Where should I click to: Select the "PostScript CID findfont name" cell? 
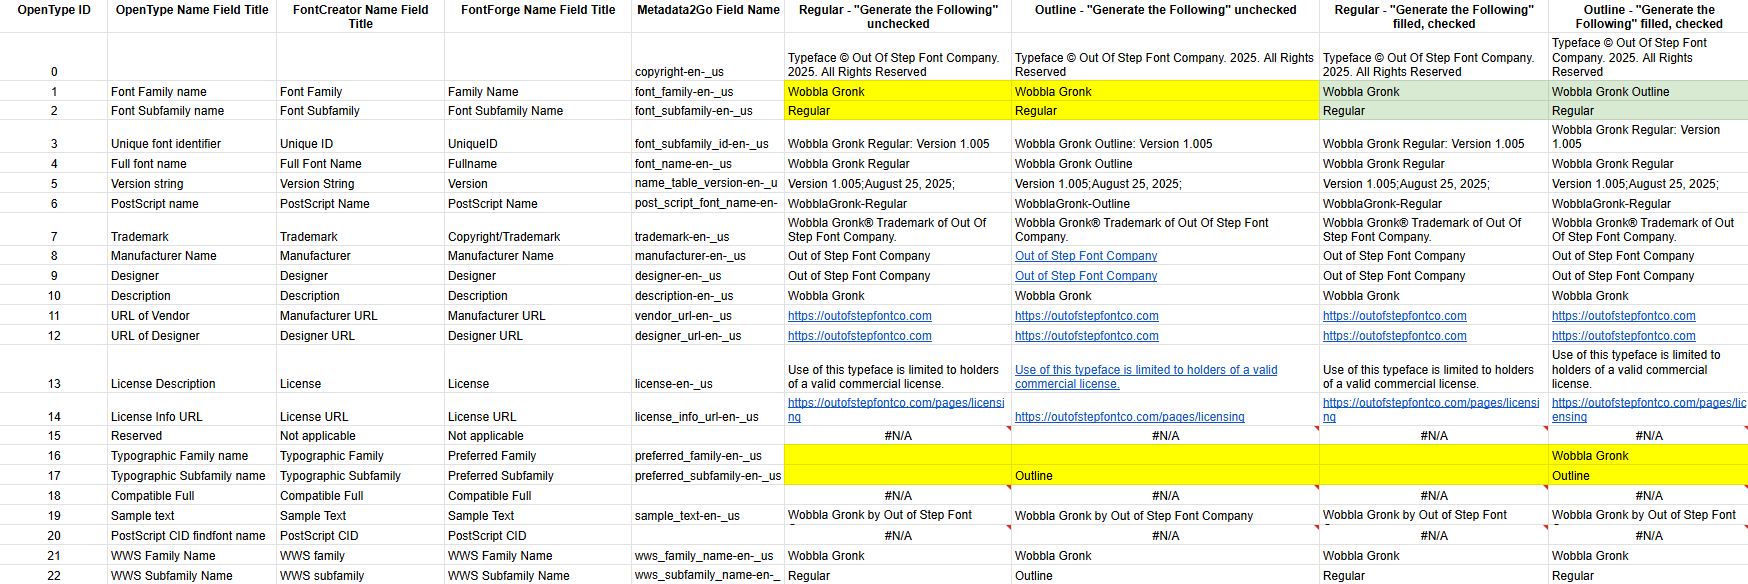point(192,536)
